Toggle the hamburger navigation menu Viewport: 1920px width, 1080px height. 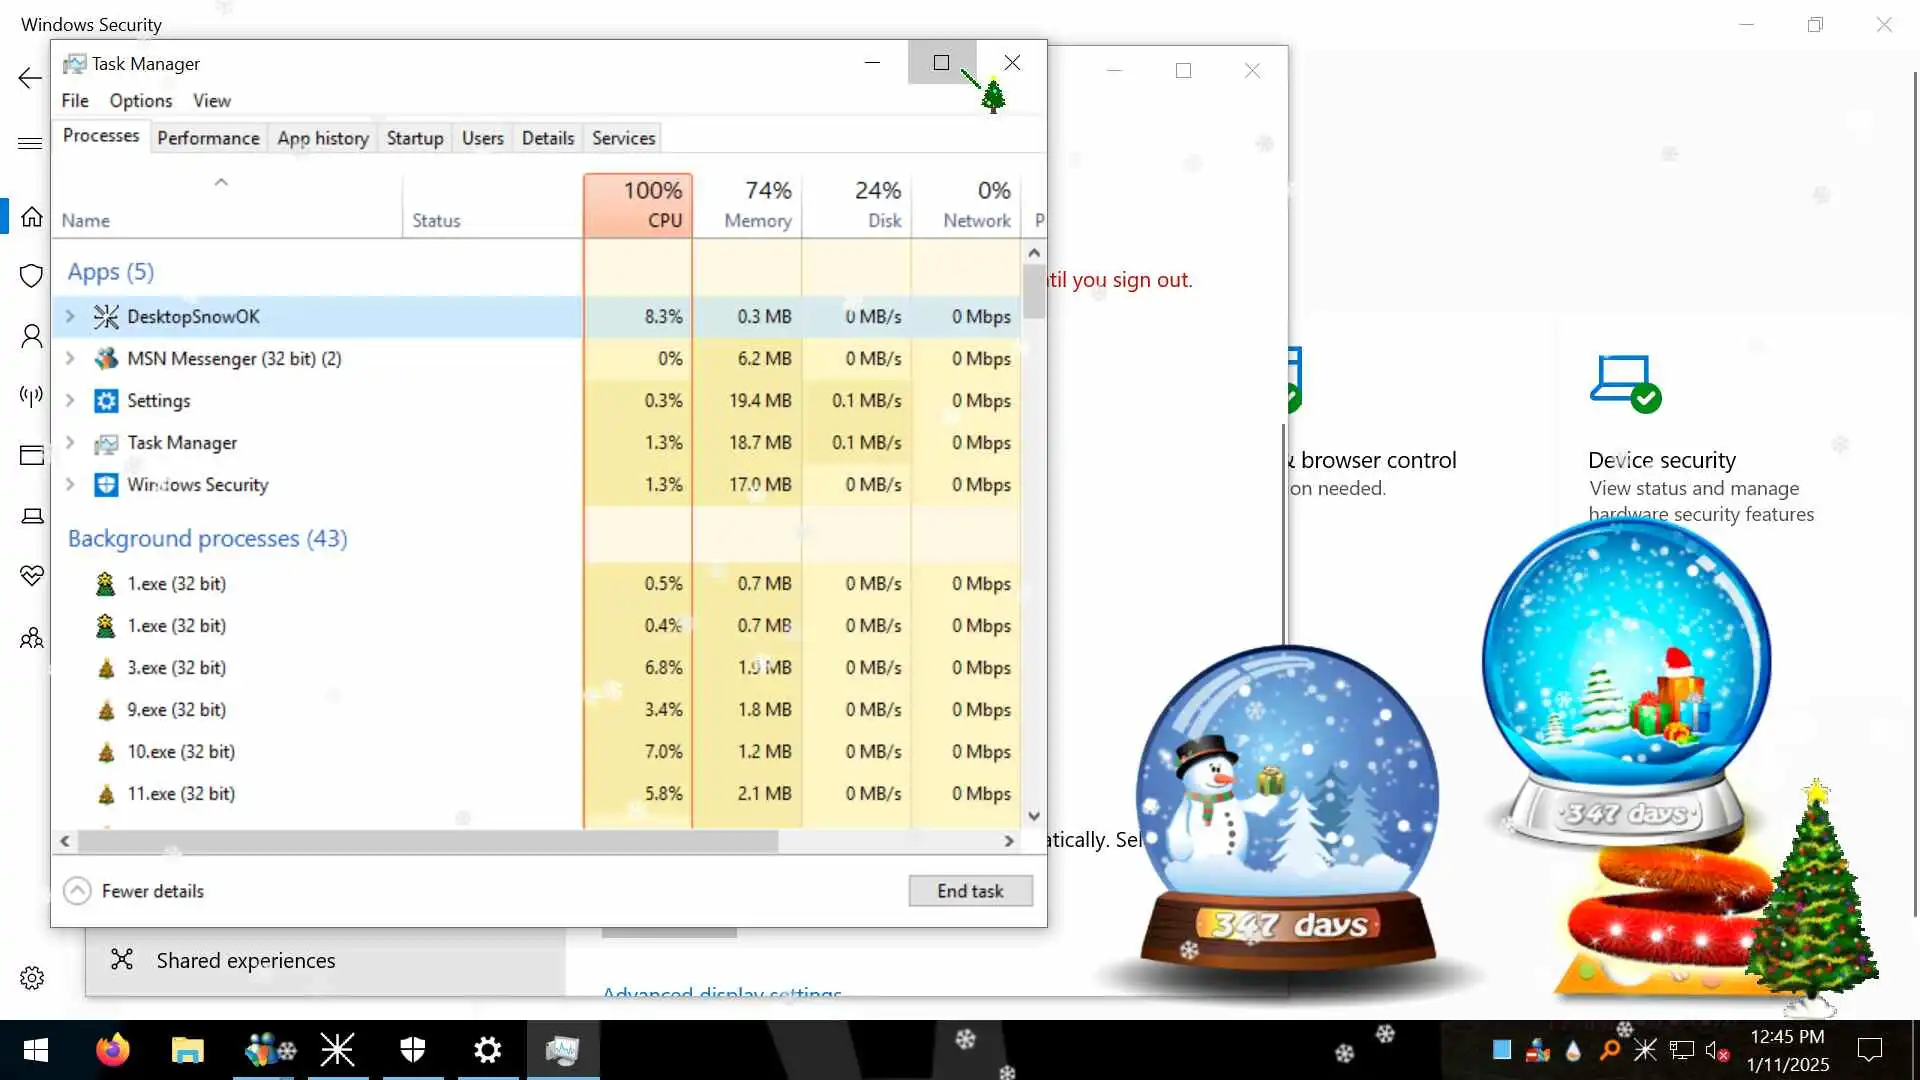[30, 143]
